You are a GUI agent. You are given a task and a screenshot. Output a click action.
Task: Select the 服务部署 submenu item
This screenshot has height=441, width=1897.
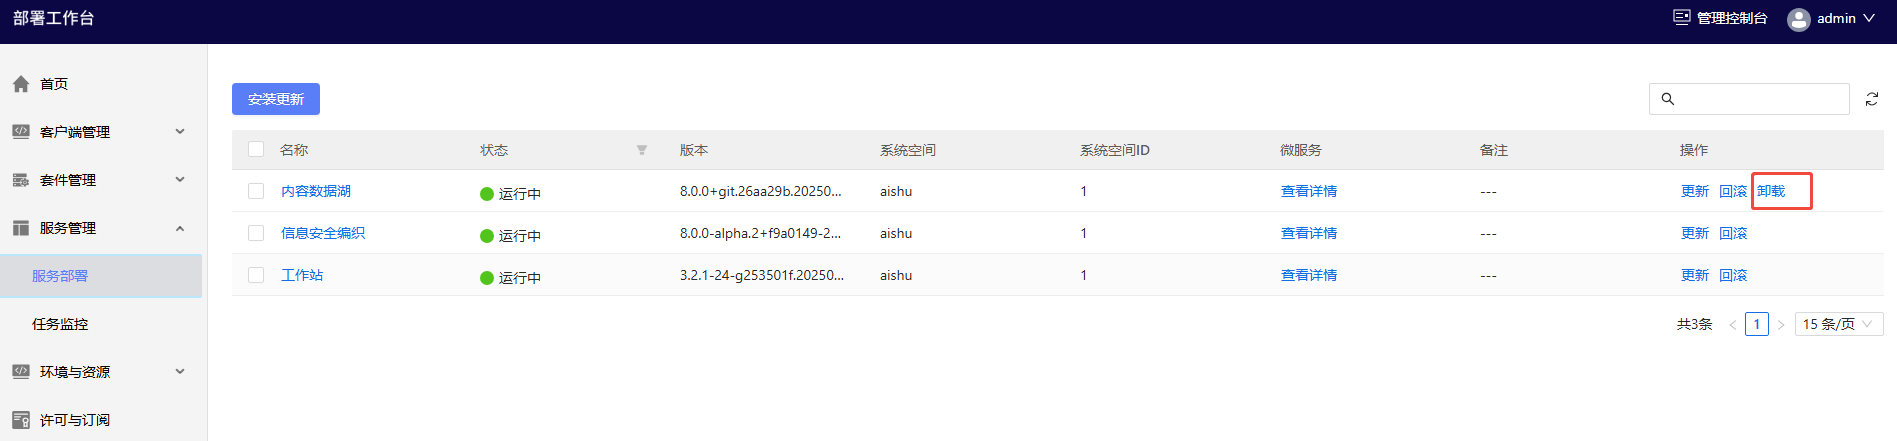(x=101, y=276)
